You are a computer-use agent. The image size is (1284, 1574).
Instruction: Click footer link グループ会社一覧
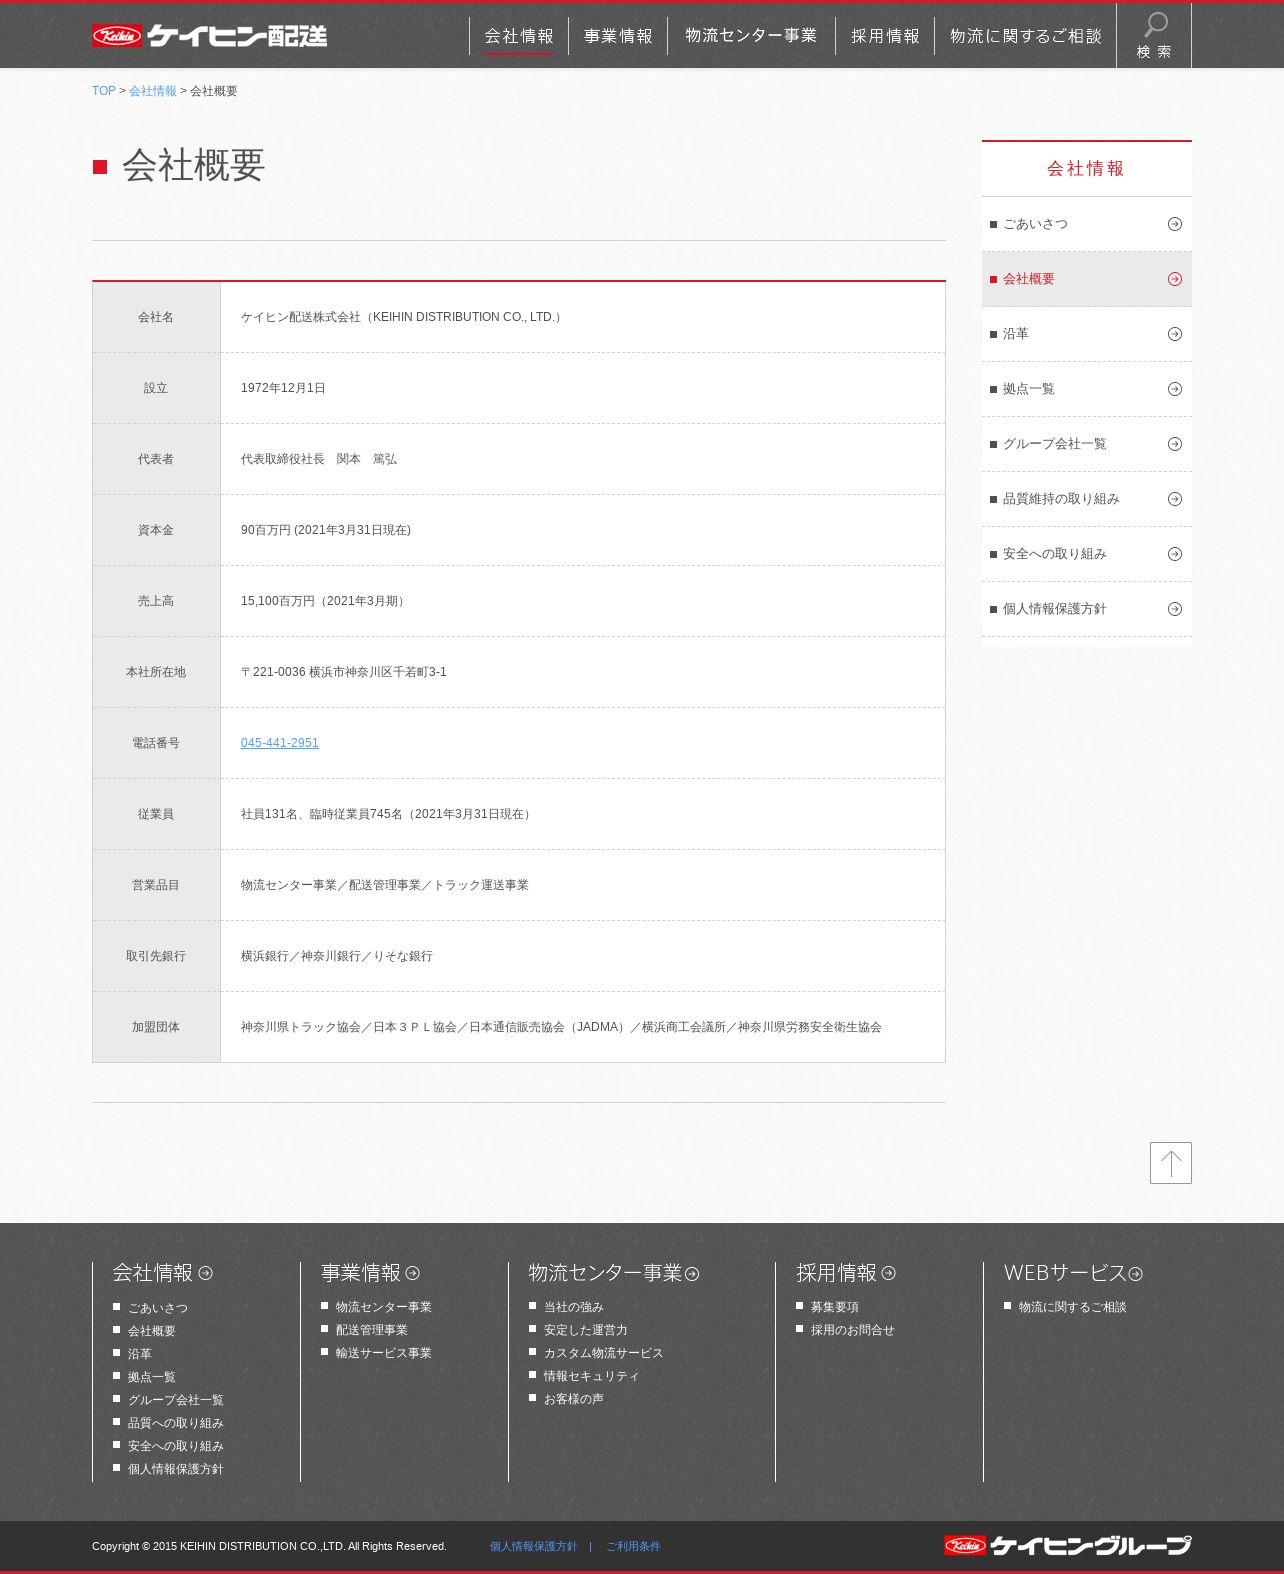point(176,1400)
